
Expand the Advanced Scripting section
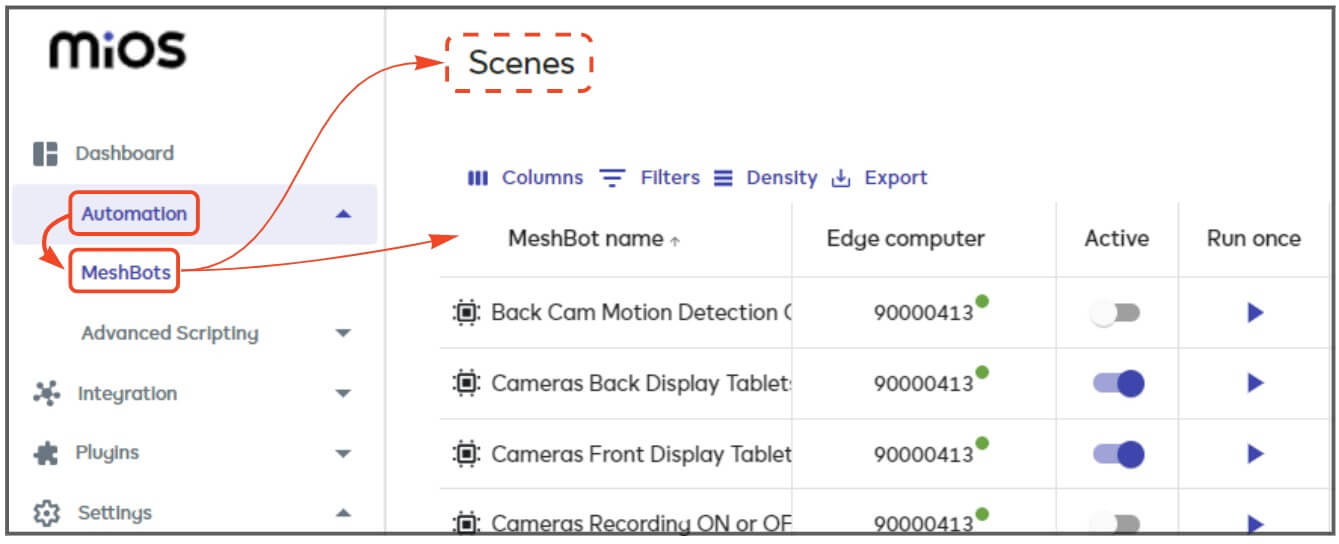[x=343, y=333]
